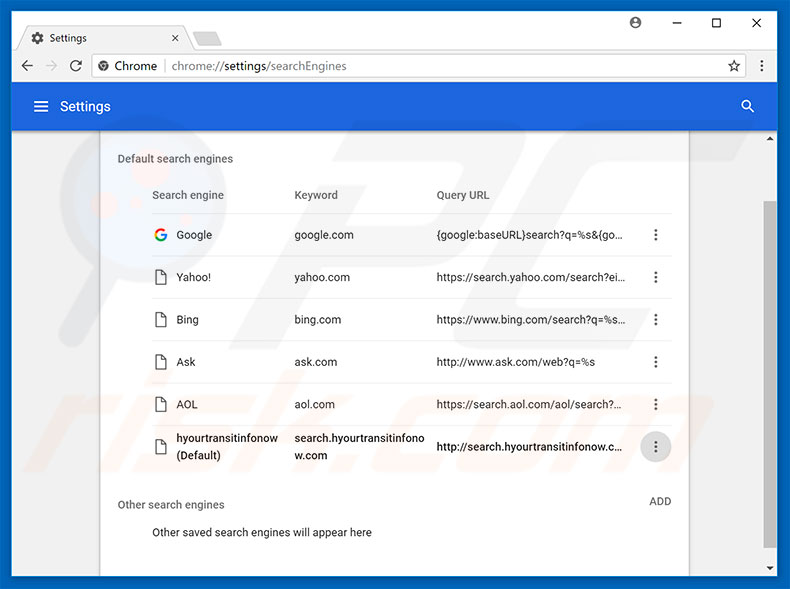Open Chrome's three-dot main menu
790x589 pixels.
pyautogui.click(x=762, y=66)
